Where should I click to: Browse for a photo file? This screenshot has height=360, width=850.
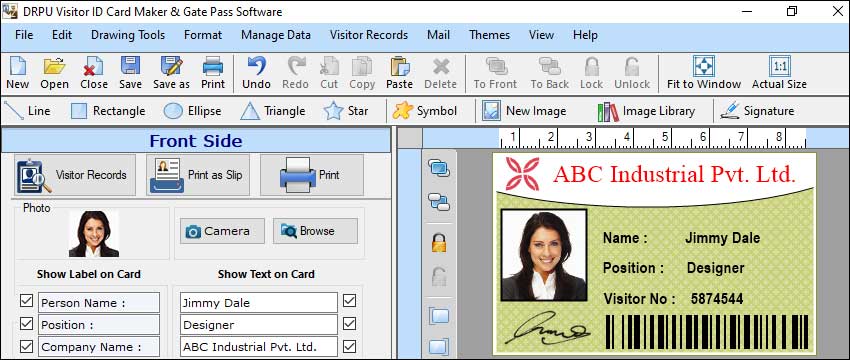click(315, 231)
